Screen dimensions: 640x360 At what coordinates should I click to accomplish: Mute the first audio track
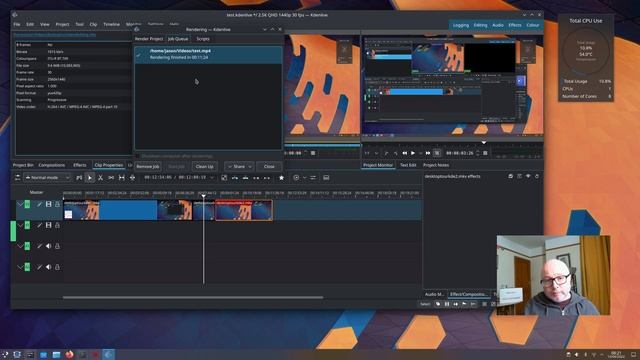click(48, 246)
